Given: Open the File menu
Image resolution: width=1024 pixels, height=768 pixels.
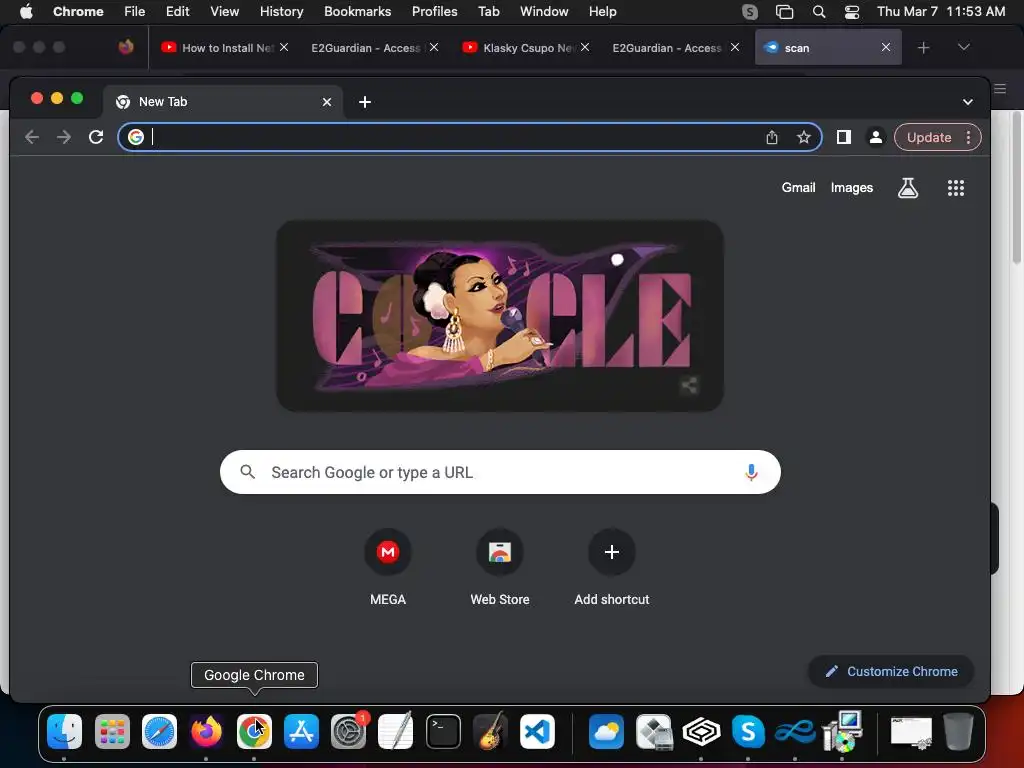Looking at the screenshot, I should point(135,12).
